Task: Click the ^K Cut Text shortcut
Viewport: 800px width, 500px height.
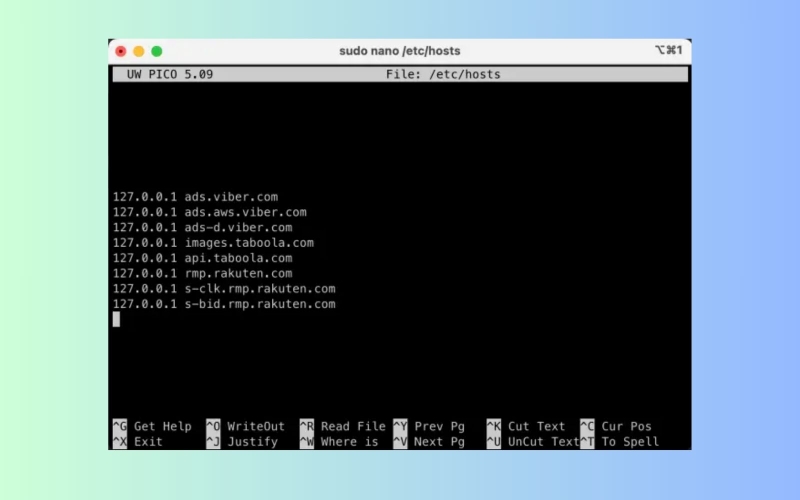Action: coord(526,427)
